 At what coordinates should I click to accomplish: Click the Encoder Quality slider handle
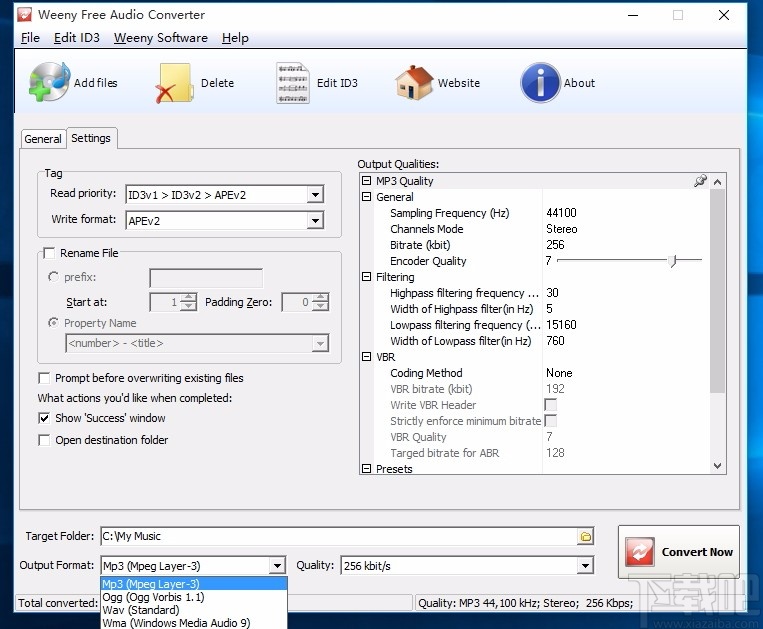(x=673, y=261)
